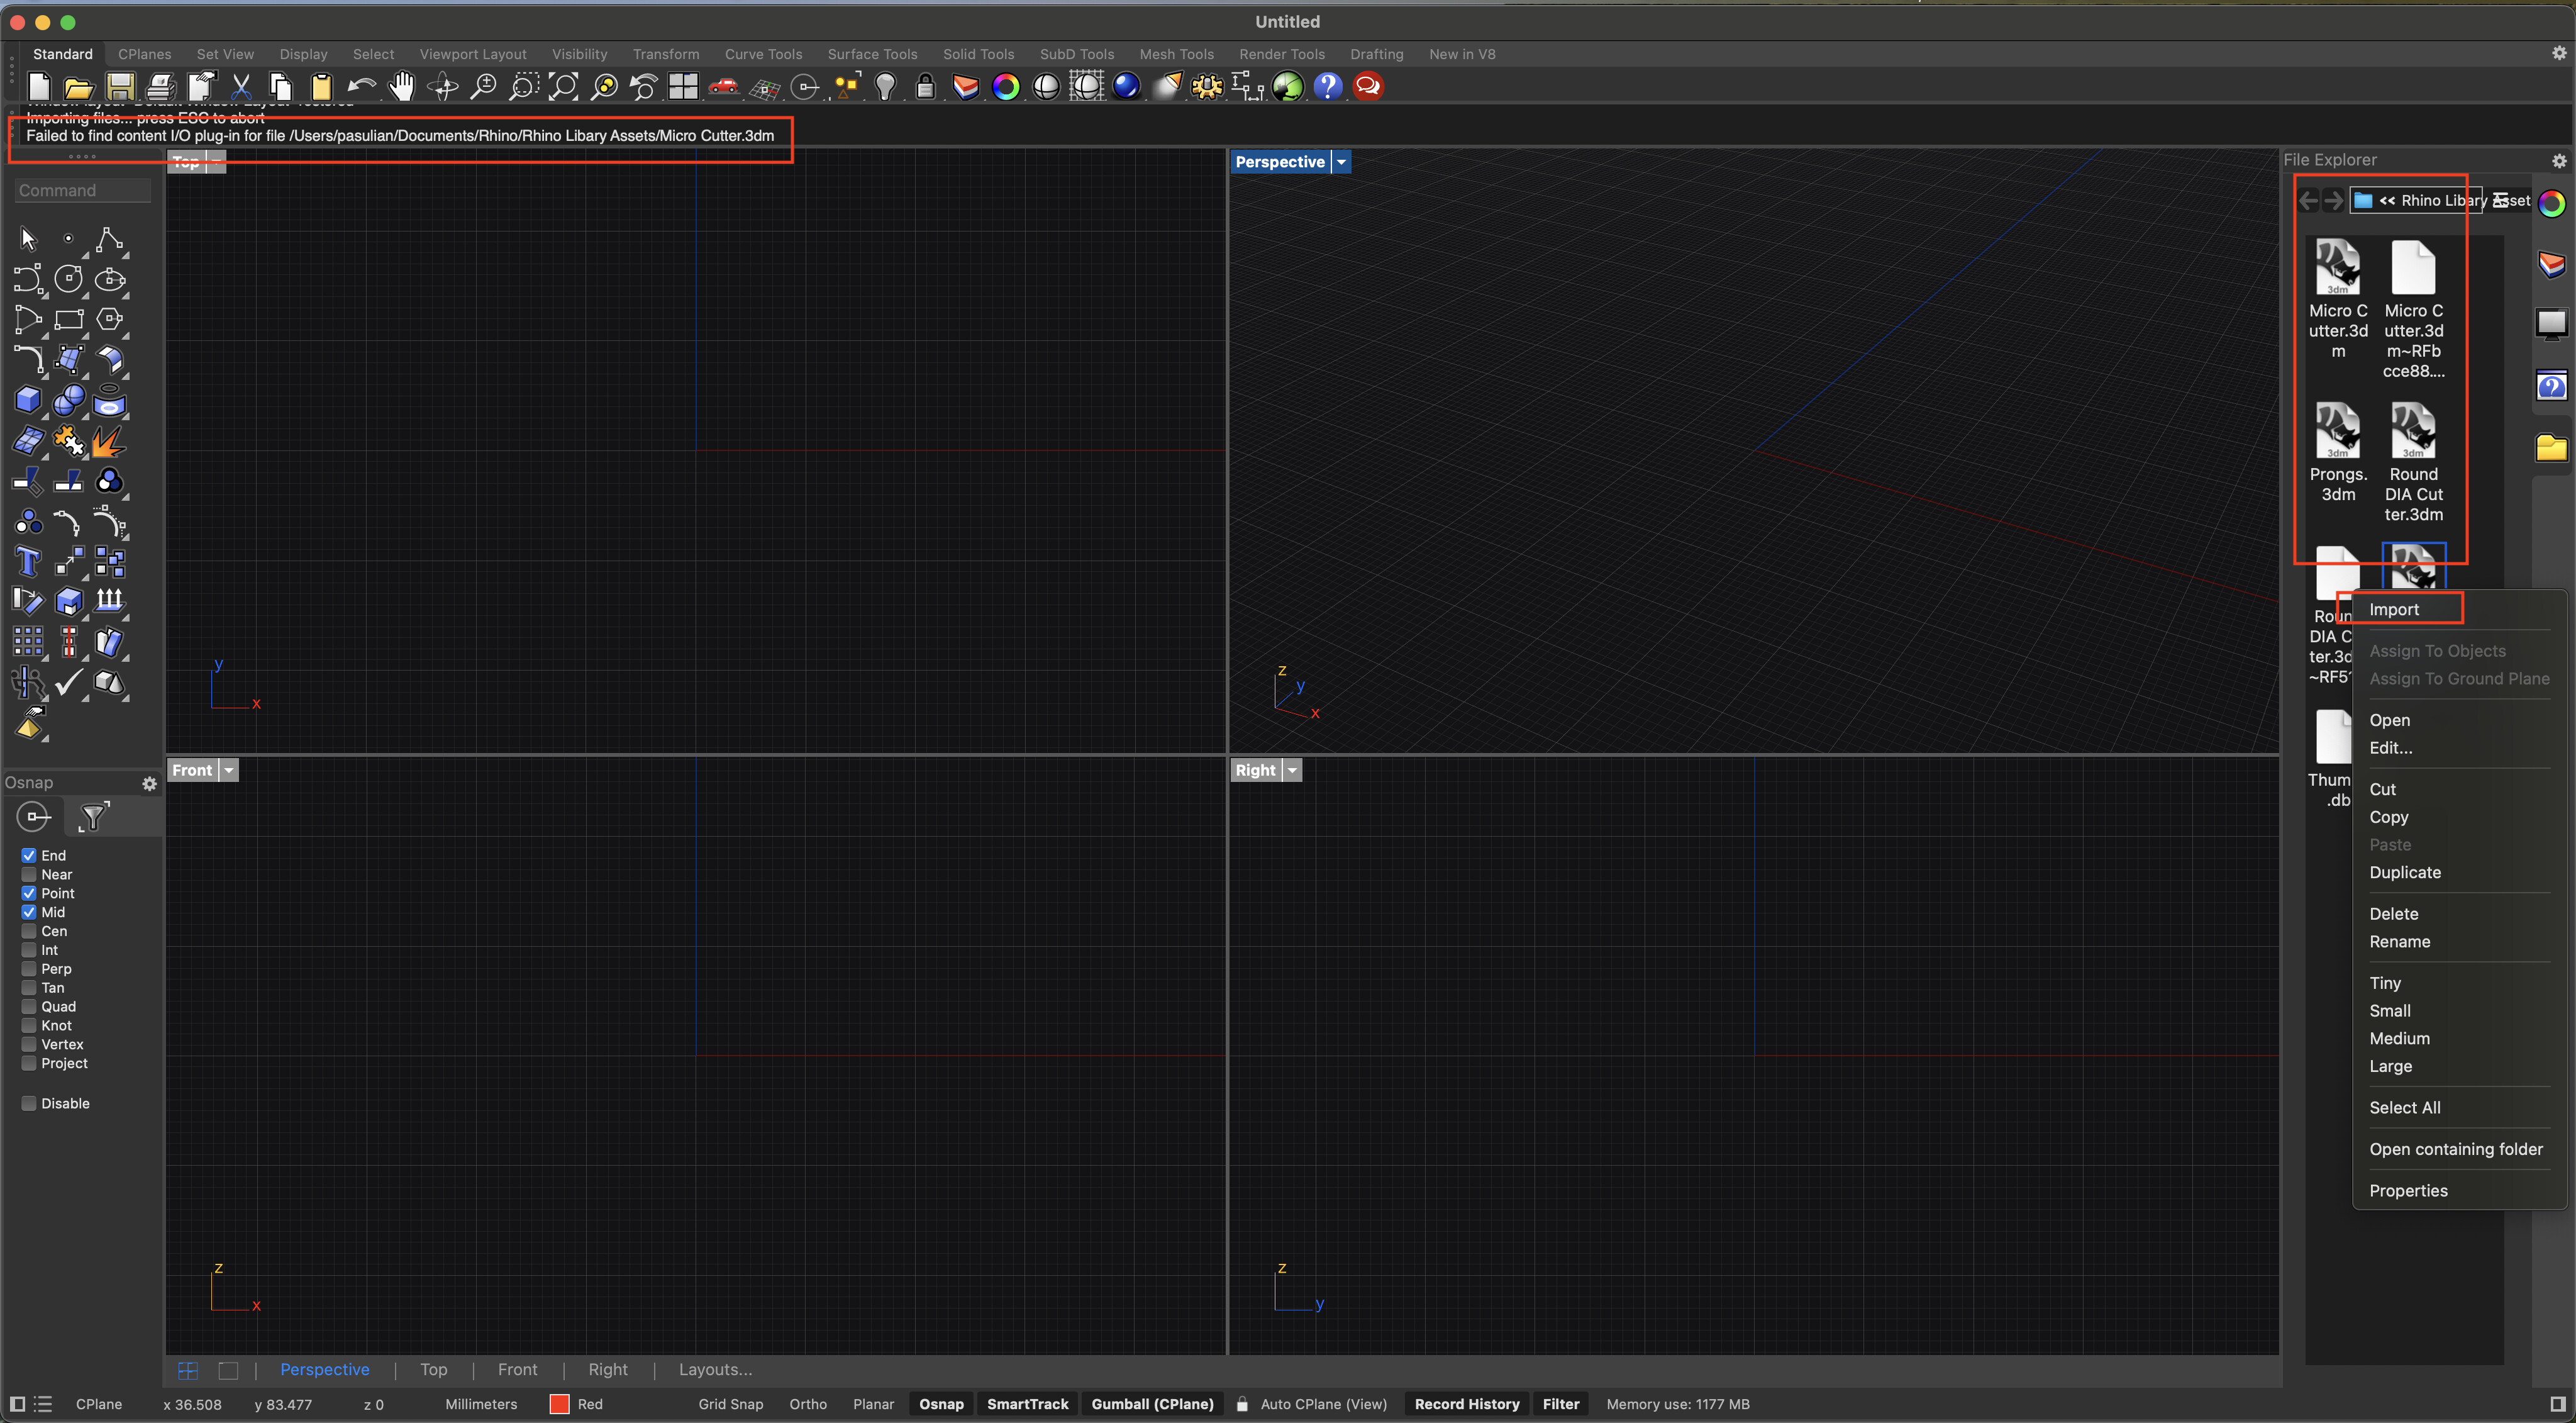Image resolution: width=2576 pixels, height=1423 pixels.
Task: Click the checkmark Check objects tool
Action: pyautogui.click(x=68, y=683)
